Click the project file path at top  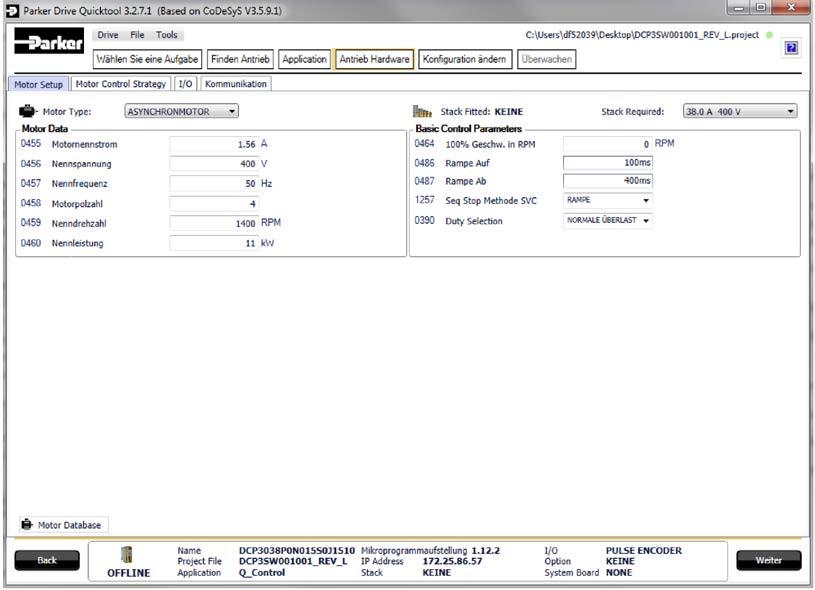tap(642, 35)
